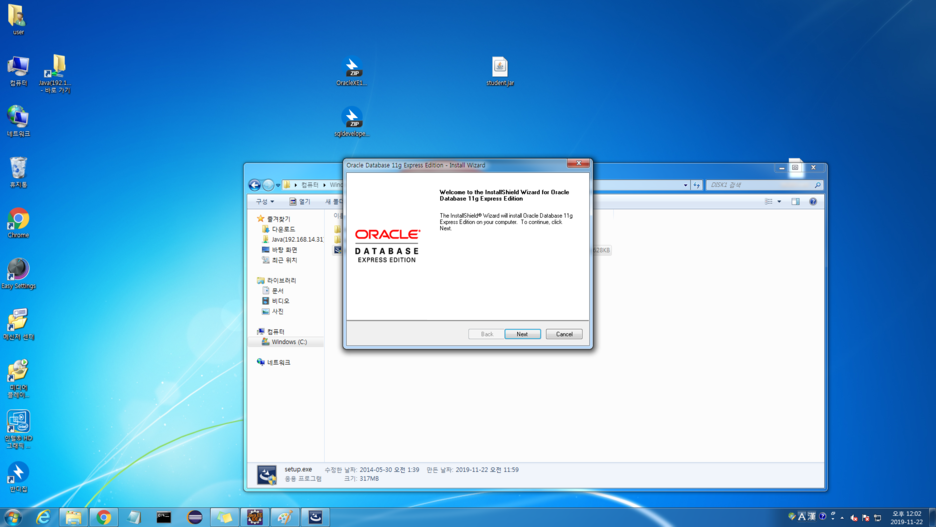Open the user folder on the desktop

17,20
